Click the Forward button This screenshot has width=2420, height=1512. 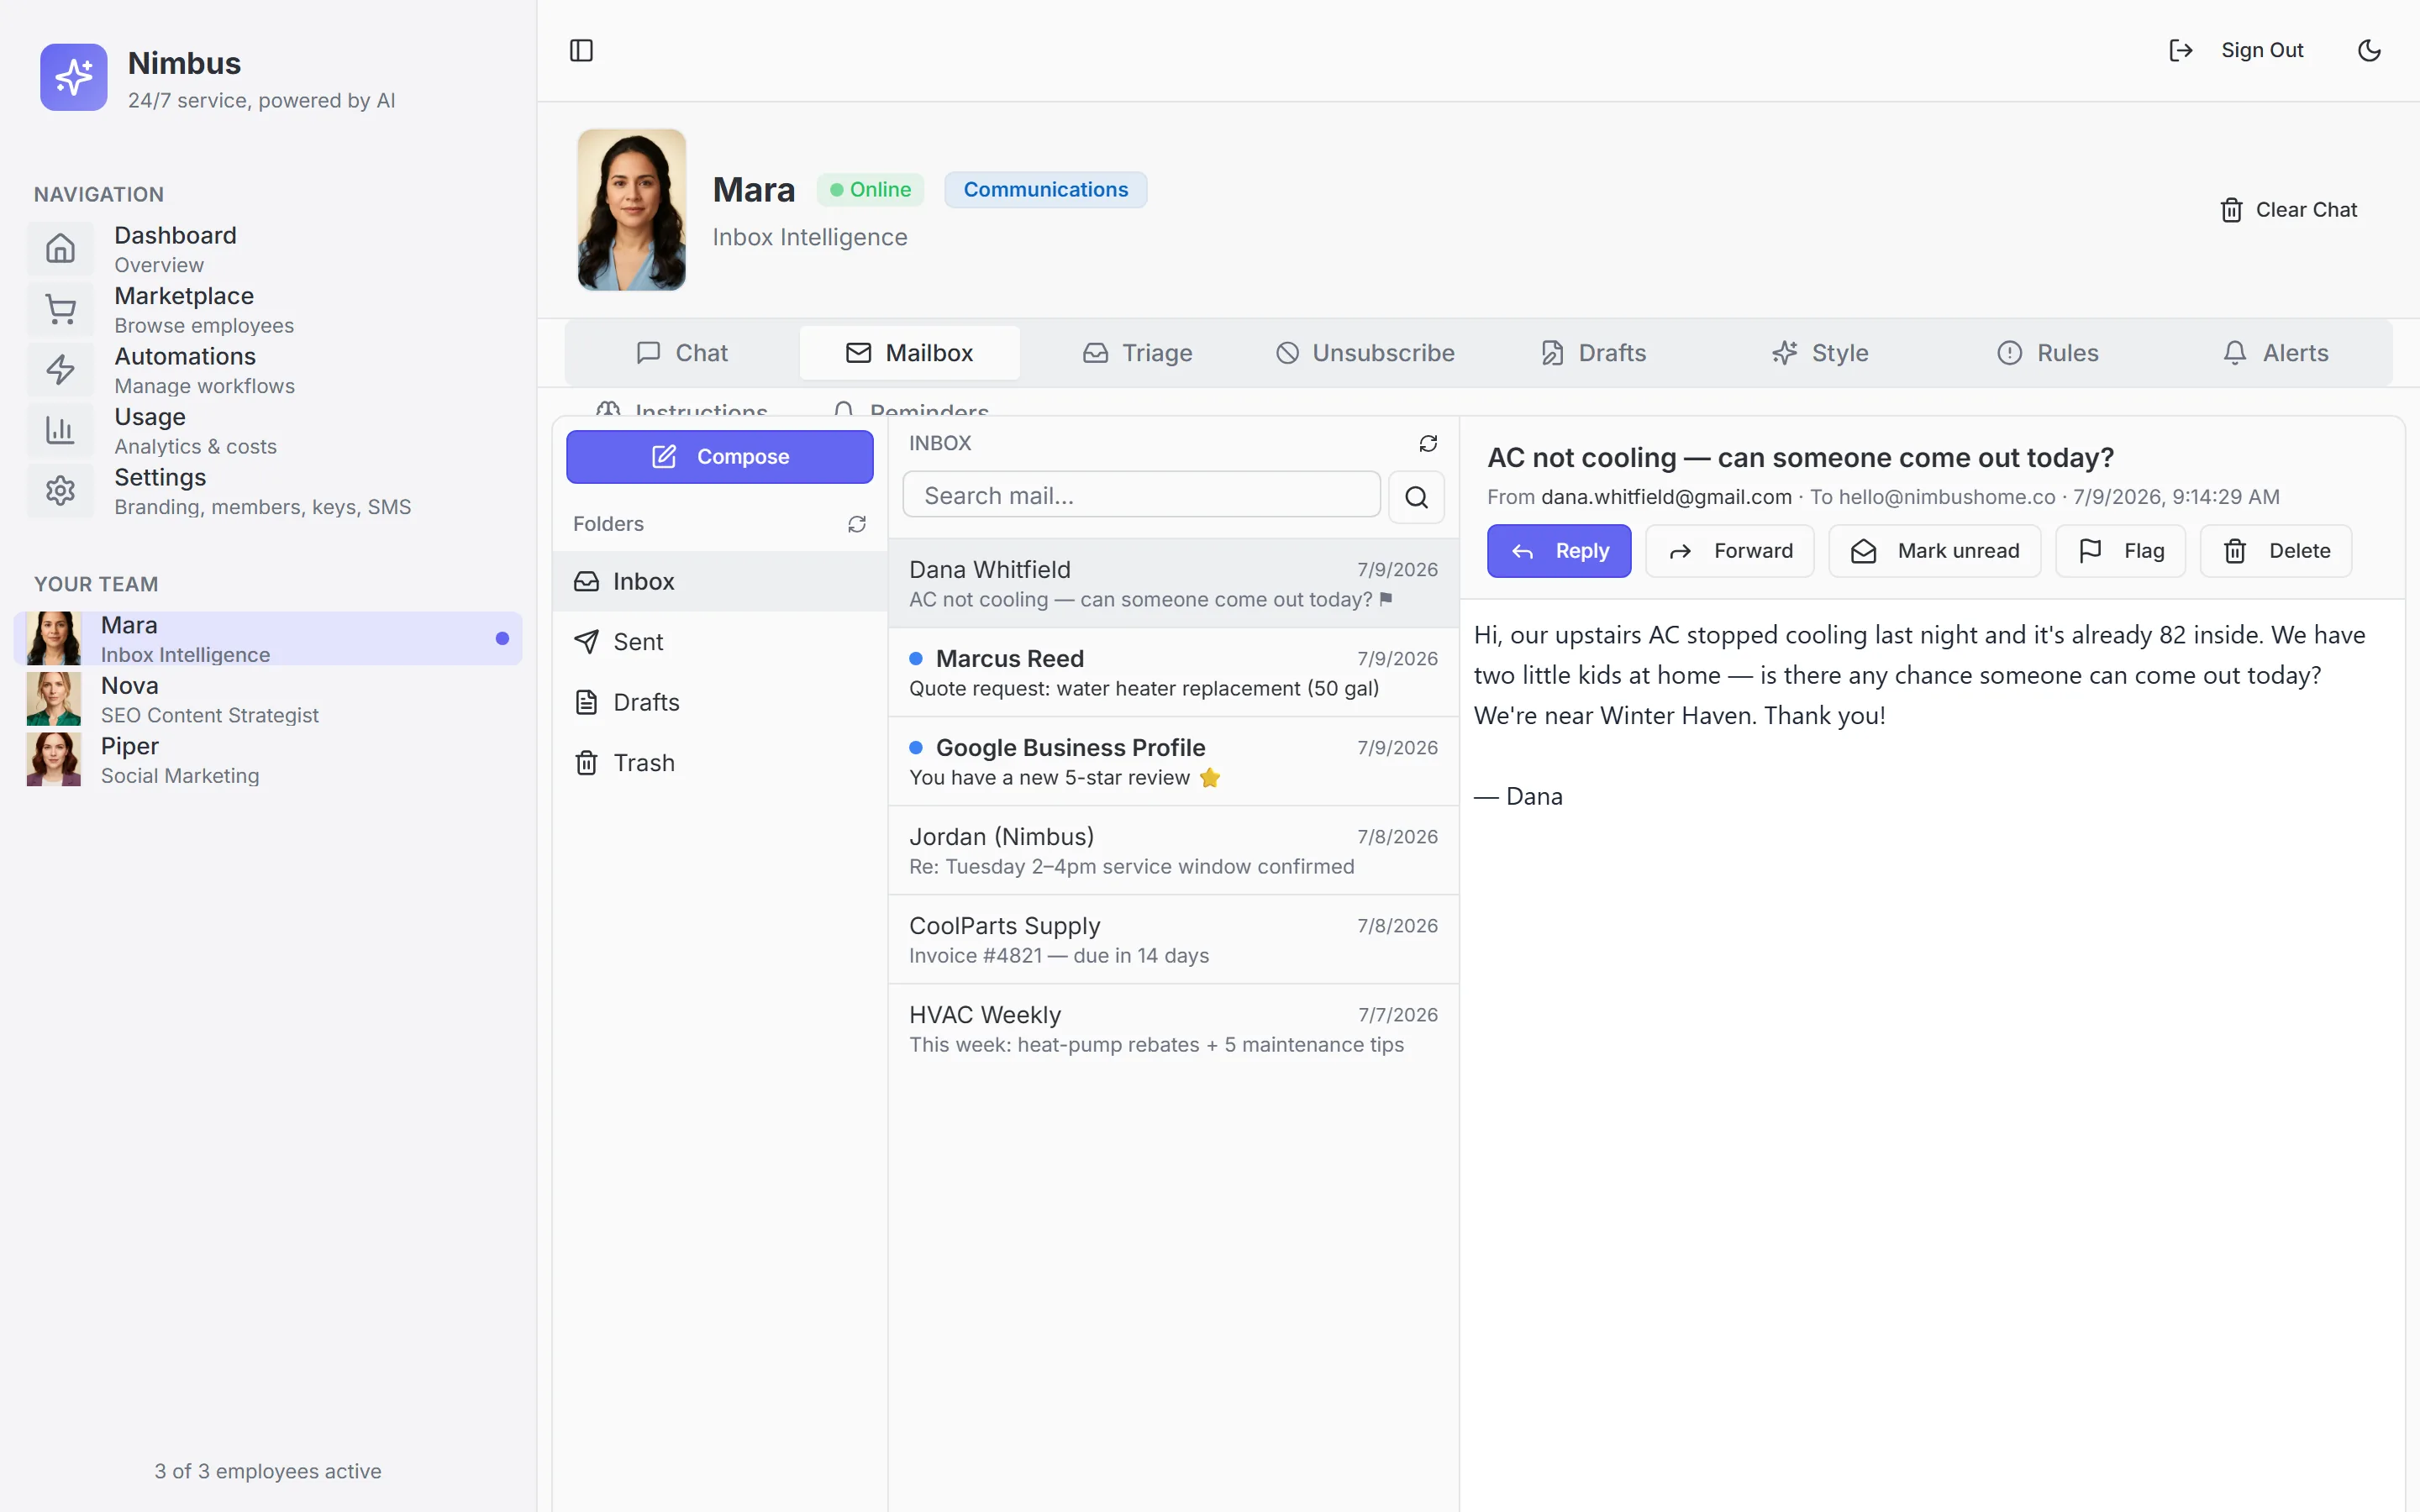(x=1730, y=551)
